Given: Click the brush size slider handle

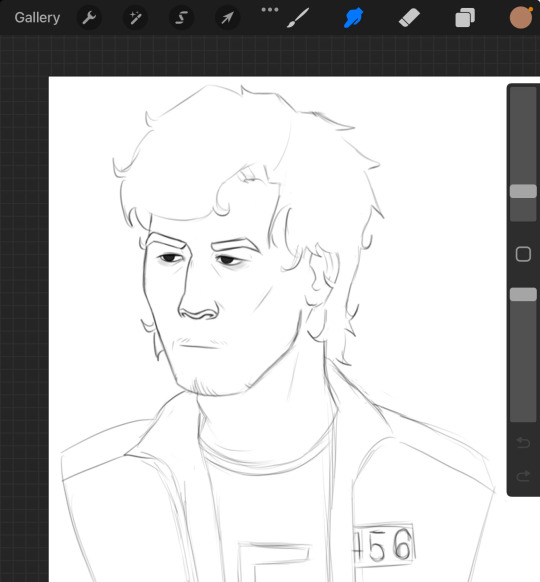Looking at the screenshot, I should pyautogui.click(x=523, y=192).
